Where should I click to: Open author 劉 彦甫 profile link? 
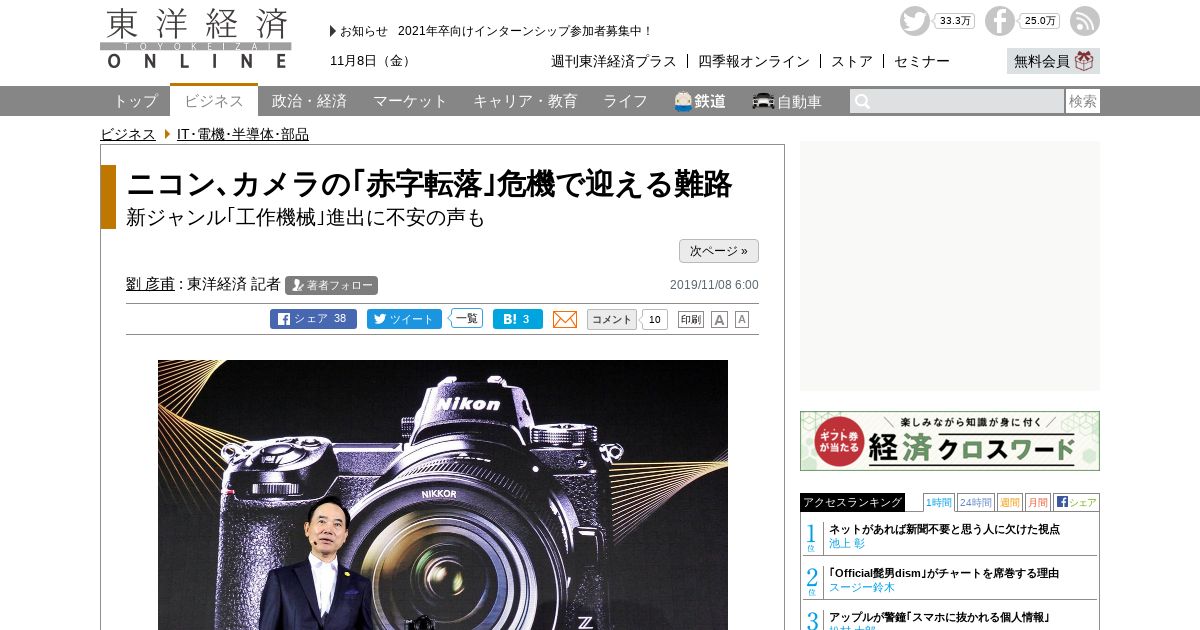tap(150, 284)
